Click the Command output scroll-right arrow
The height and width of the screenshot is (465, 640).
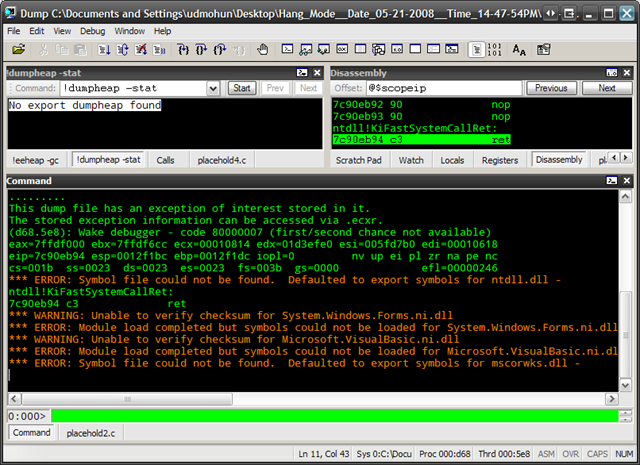tap(611, 398)
